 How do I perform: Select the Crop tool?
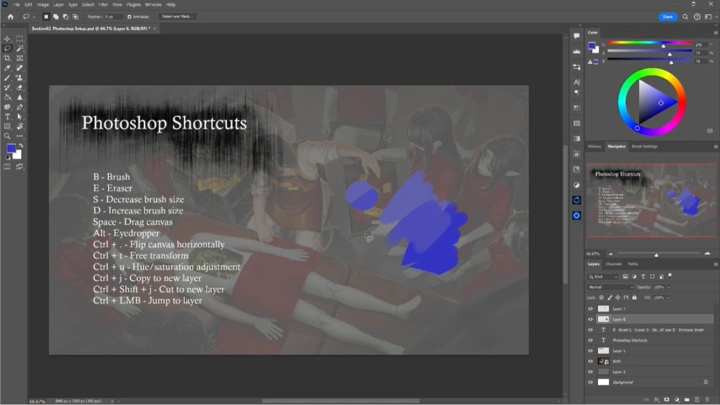click(x=7, y=58)
